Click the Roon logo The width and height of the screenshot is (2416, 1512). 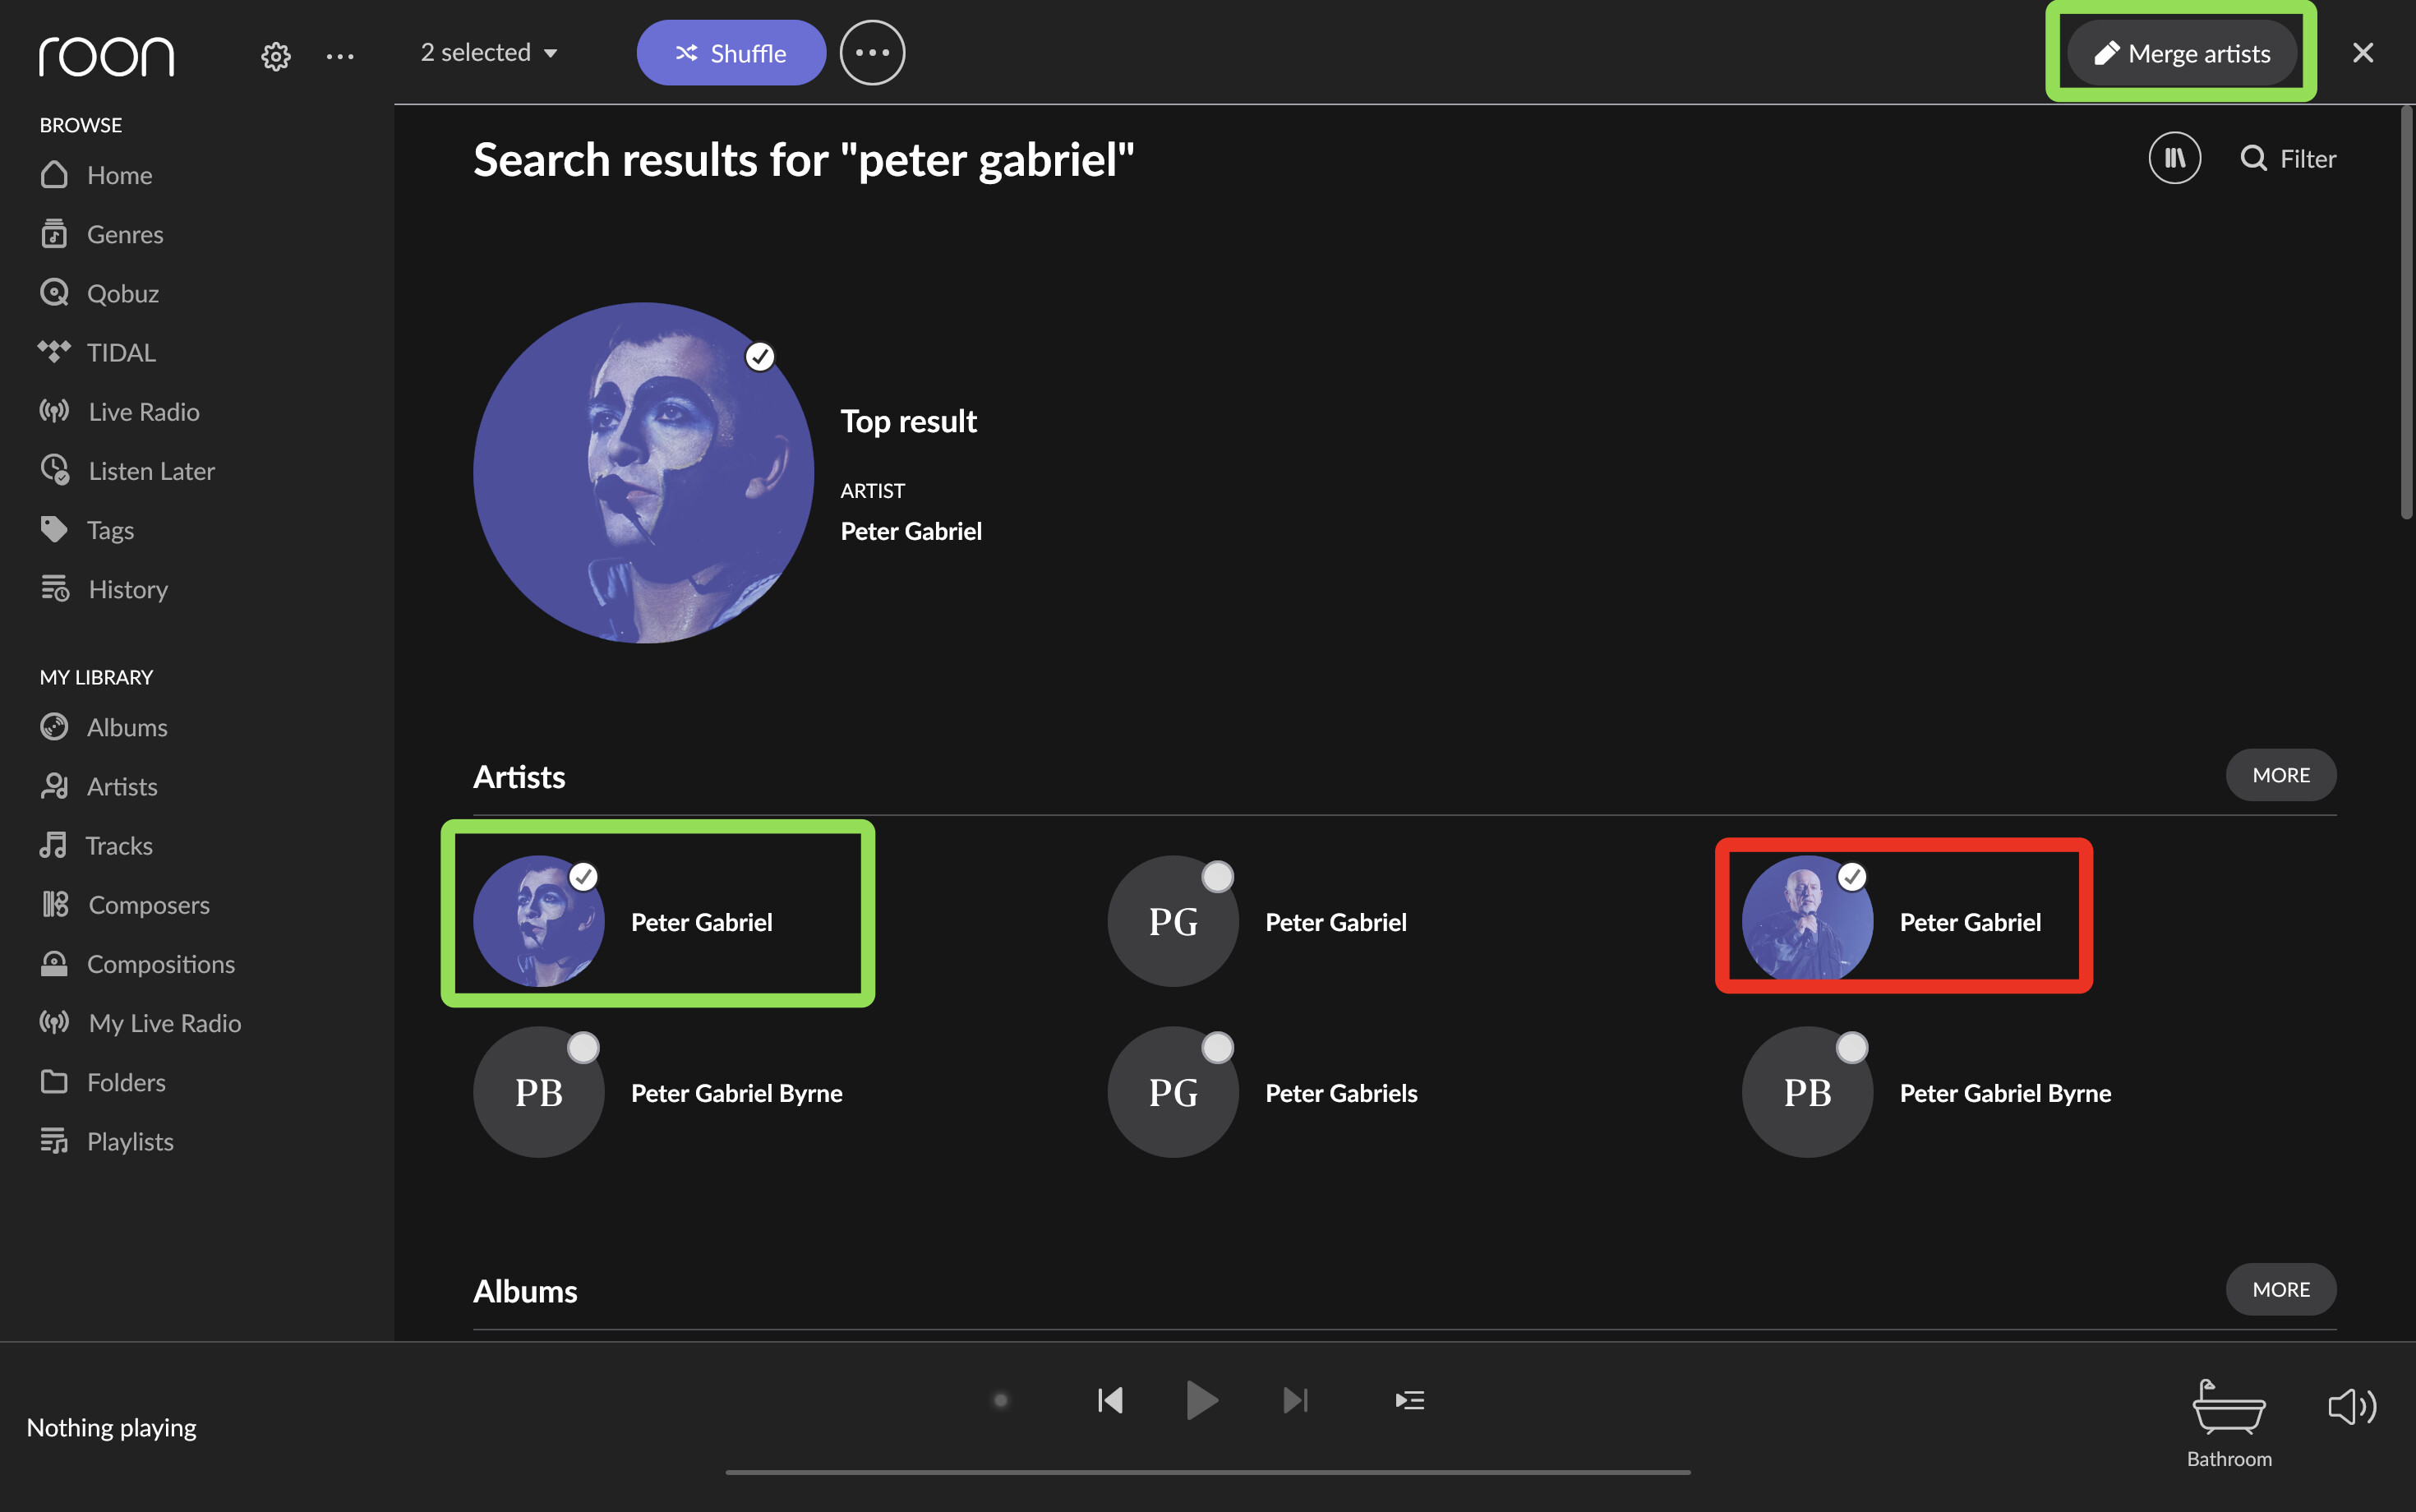pyautogui.click(x=106, y=56)
